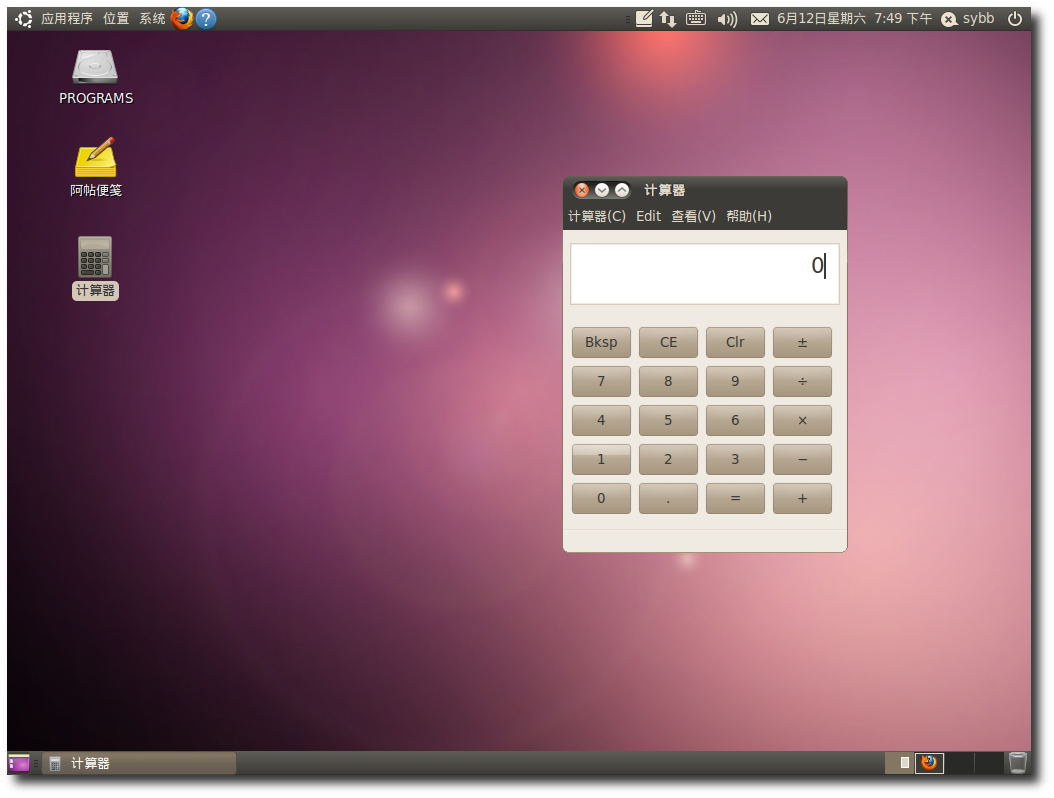Switch to workspace with Firefox icon
The width and height of the screenshot is (1054, 798).
(x=929, y=763)
